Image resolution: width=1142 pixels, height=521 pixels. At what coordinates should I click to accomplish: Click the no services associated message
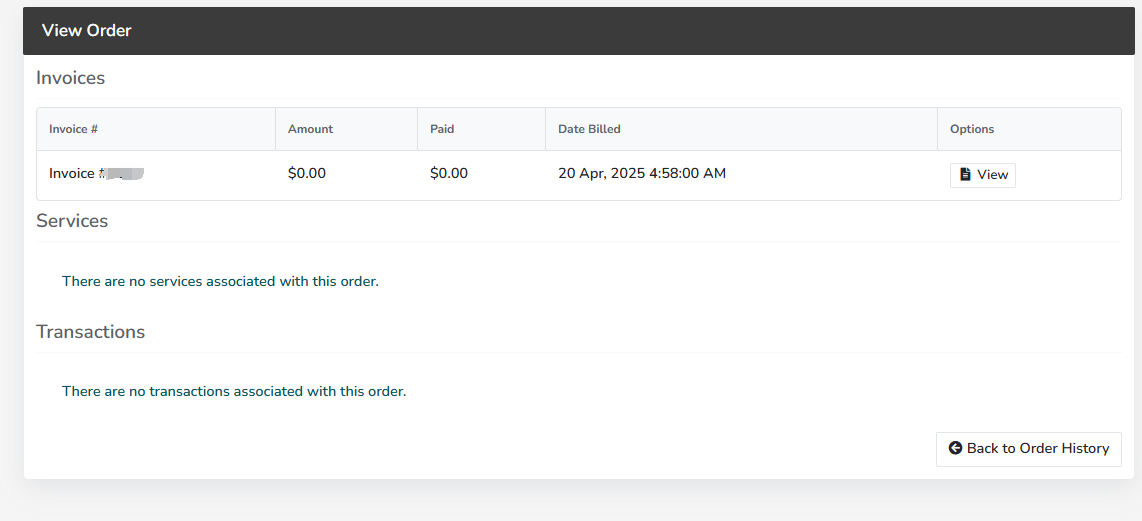220,281
